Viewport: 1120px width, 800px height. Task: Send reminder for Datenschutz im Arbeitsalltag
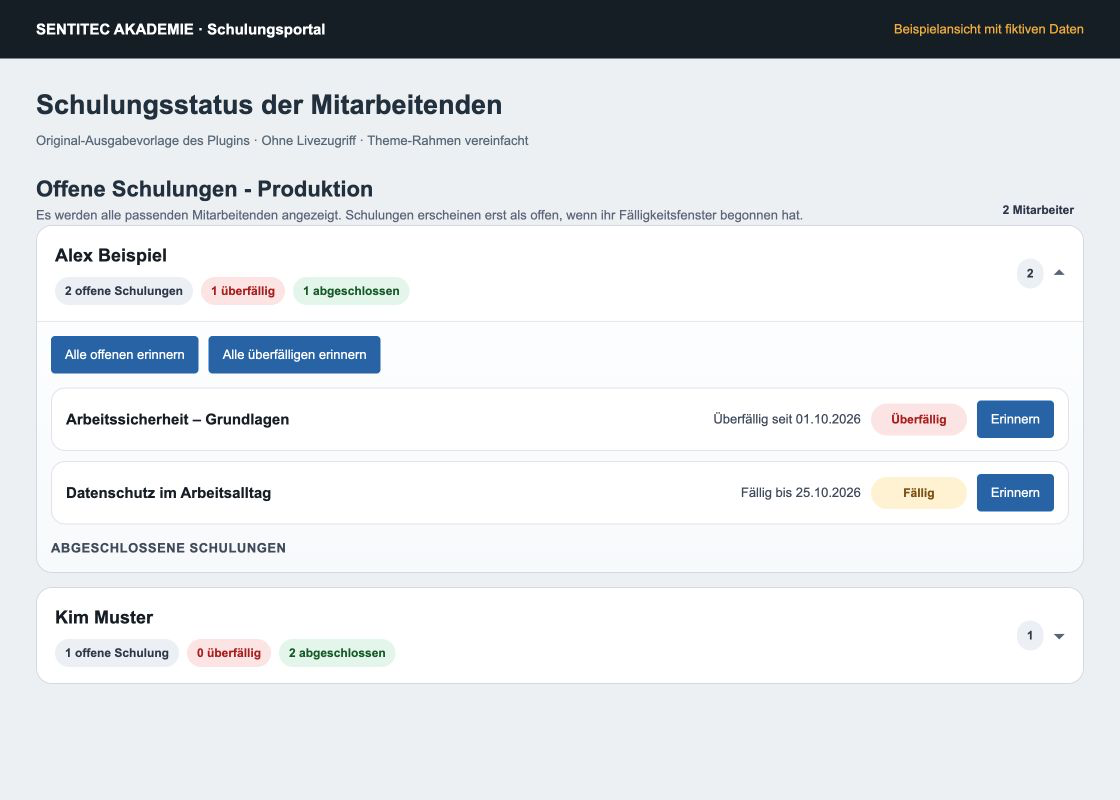click(1015, 493)
